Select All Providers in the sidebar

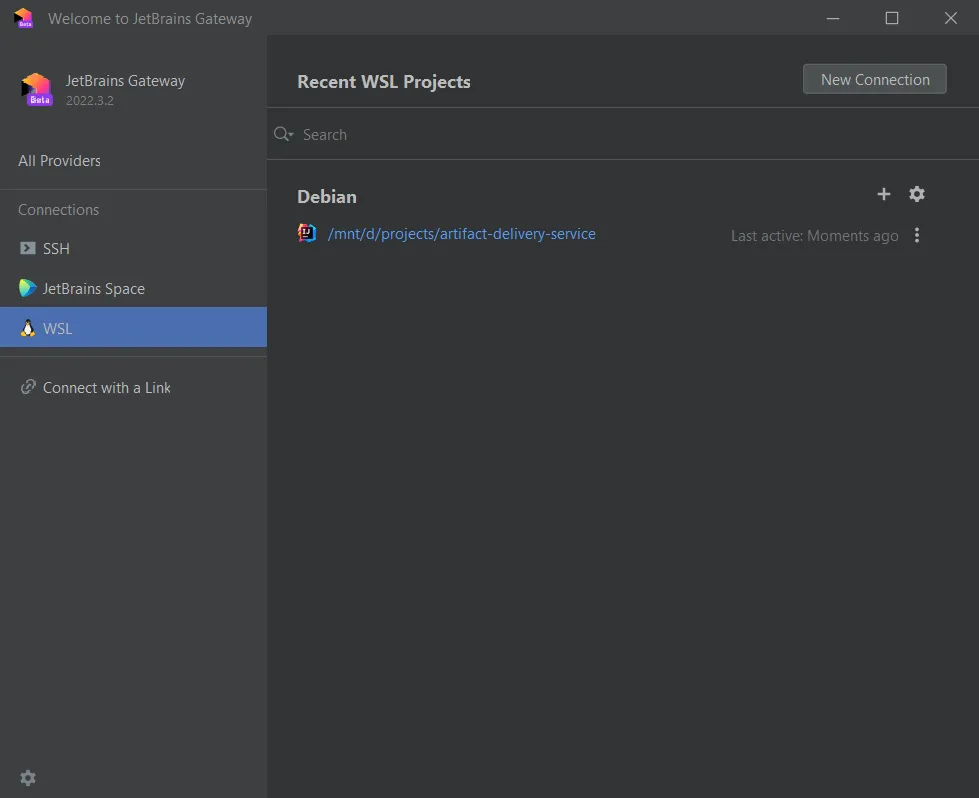point(60,161)
